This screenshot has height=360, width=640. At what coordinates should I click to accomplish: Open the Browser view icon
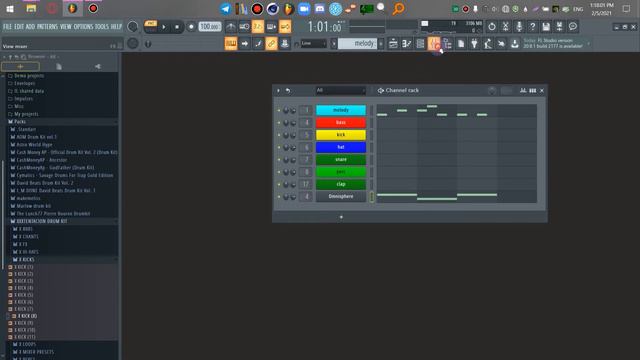(x=447, y=43)
